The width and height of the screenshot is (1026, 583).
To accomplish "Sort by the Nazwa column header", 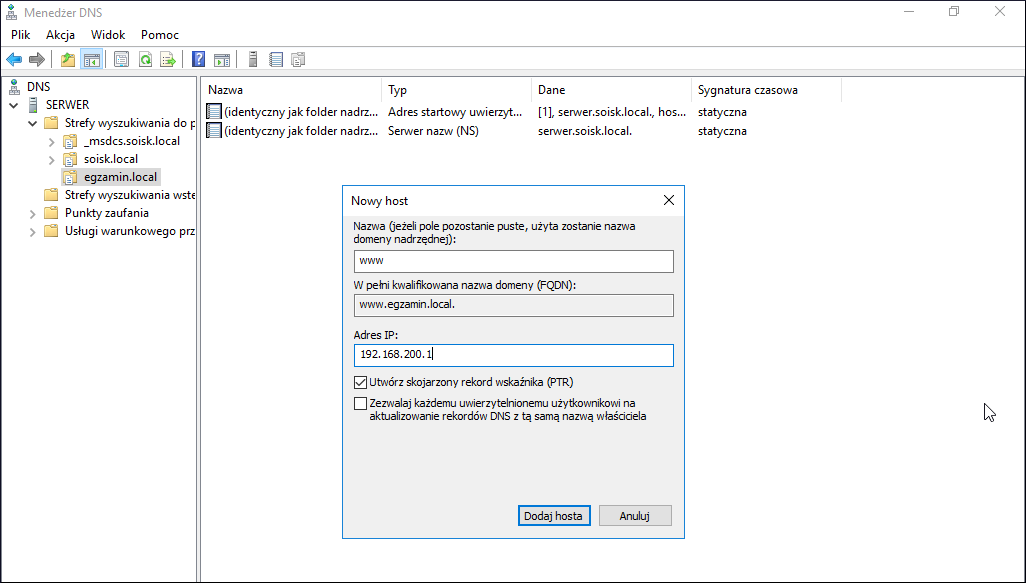I will pos(291,90).
